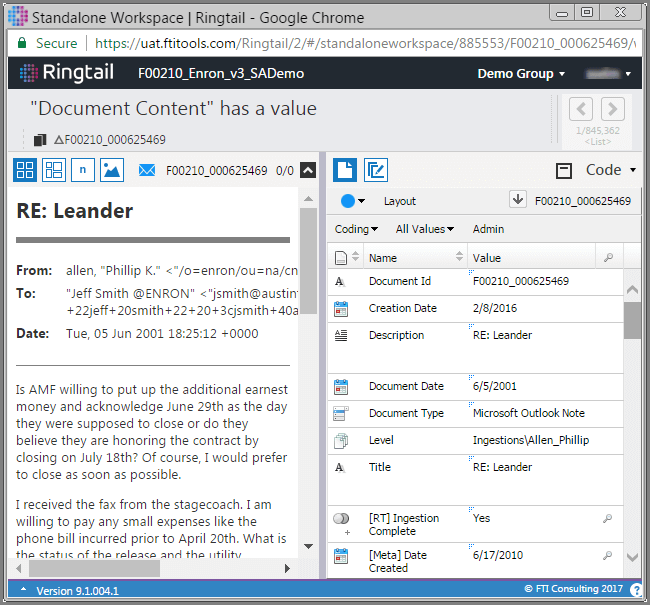Click the 1/845,362 list counter
Image resolution: width=650 pixels, height=605 pixels.
(x=597, y=131)
